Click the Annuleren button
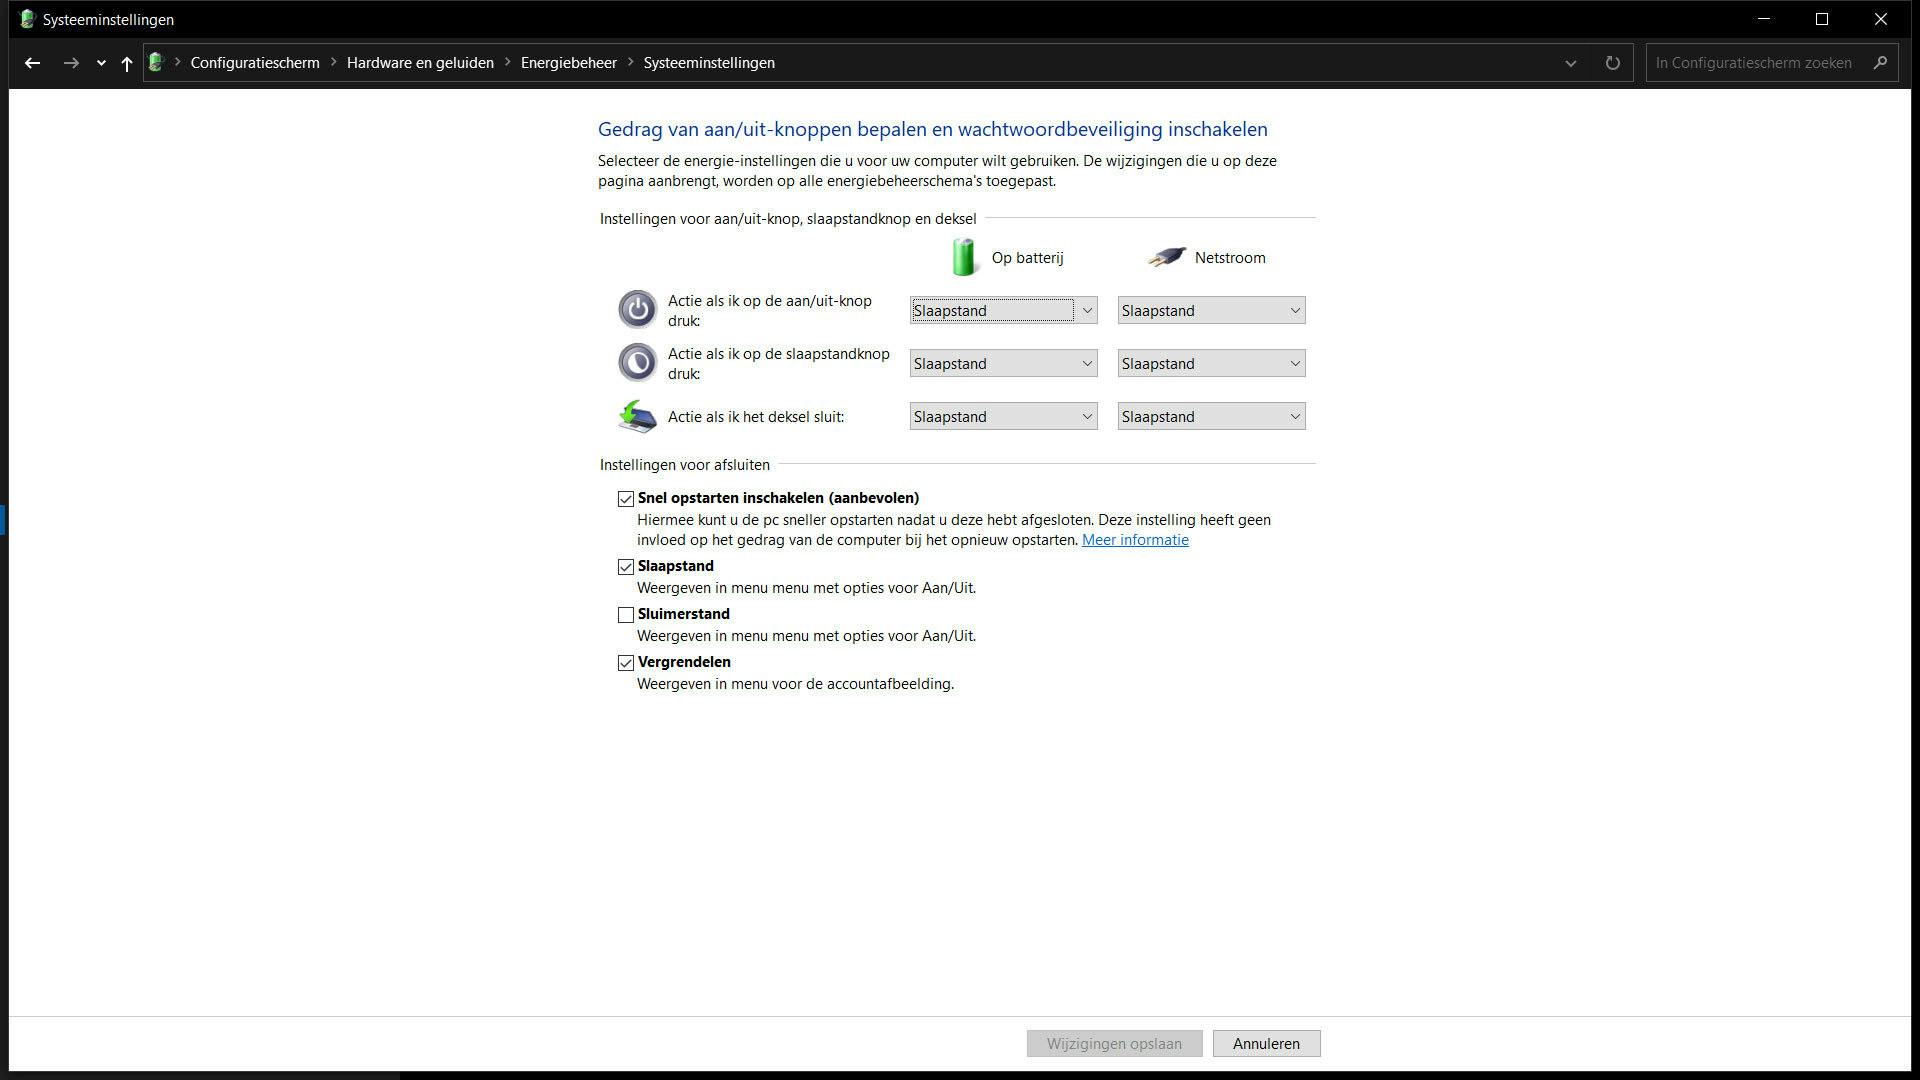The width and height of the screenshot is (1920, 1080). tap(1266, 1043)
